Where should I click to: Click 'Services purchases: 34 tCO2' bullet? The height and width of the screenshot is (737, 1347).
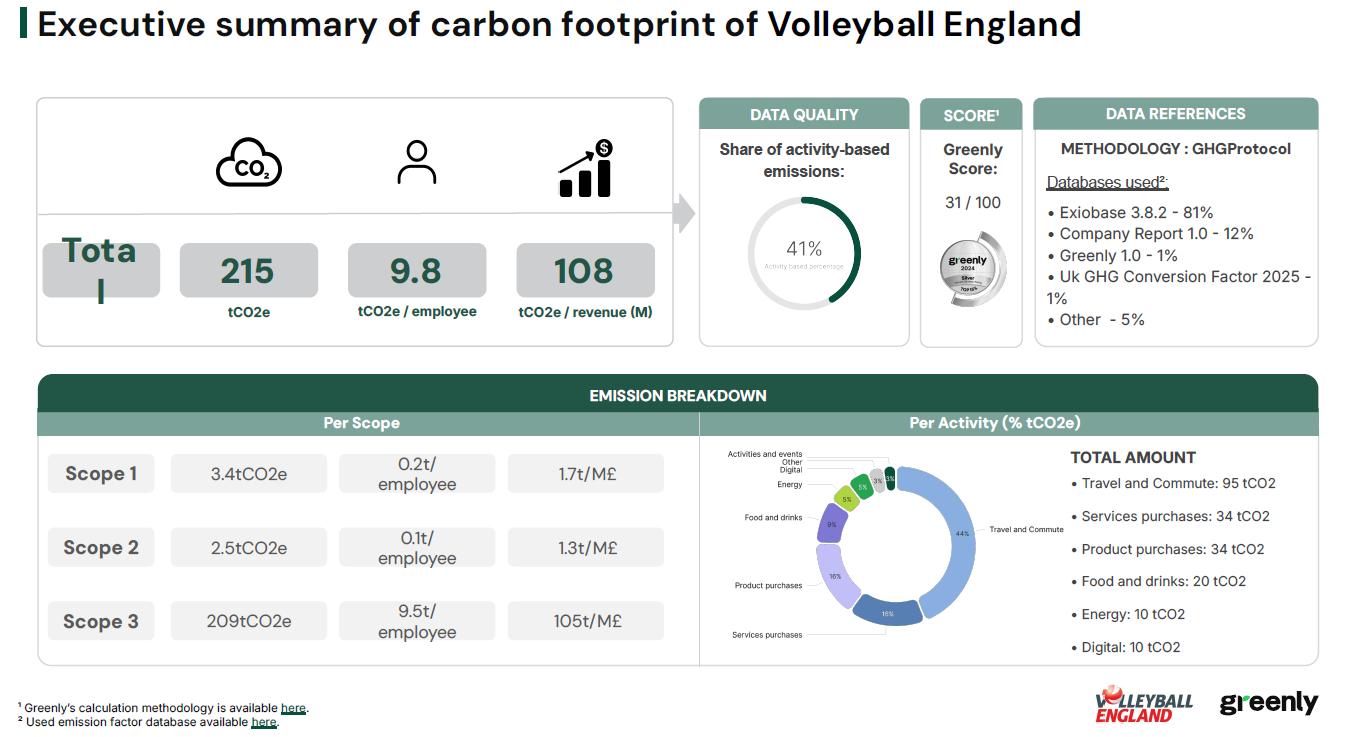(x=1170, y=516)
